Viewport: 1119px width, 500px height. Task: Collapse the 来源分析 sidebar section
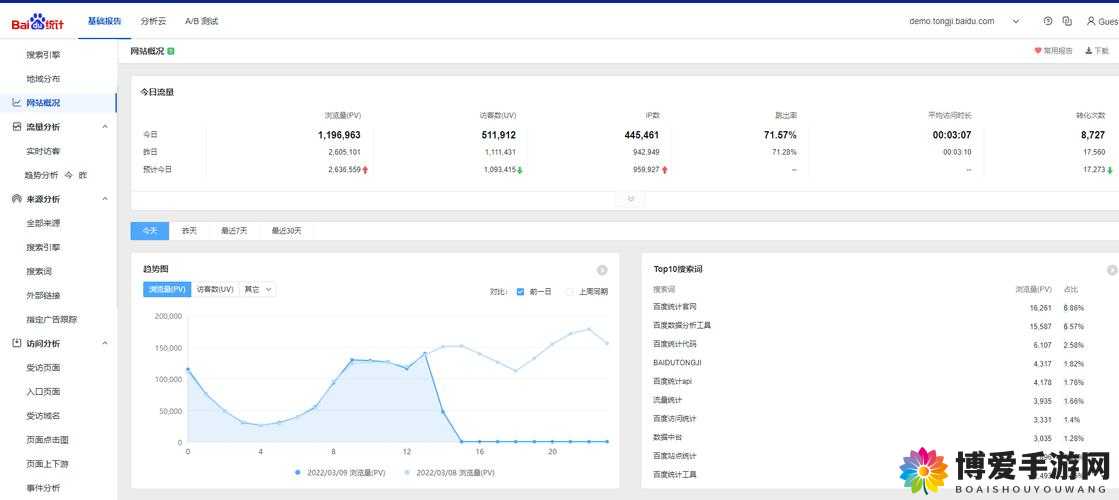105,199
